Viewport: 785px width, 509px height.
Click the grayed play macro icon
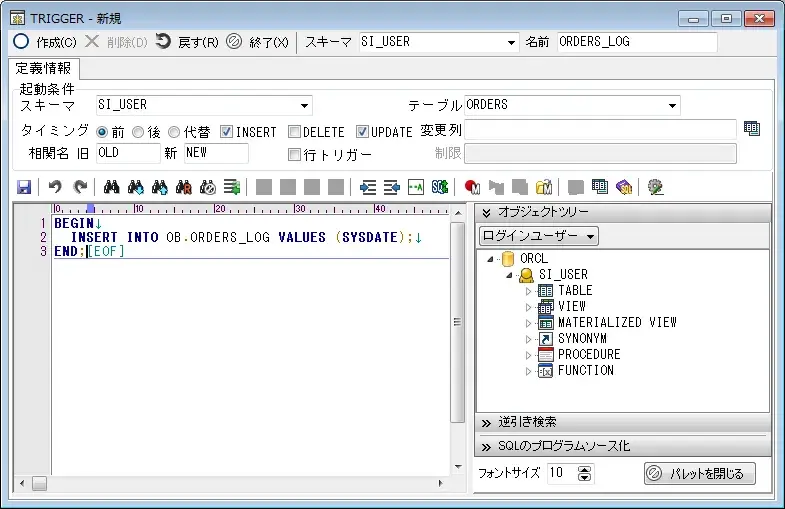(496, 187)
